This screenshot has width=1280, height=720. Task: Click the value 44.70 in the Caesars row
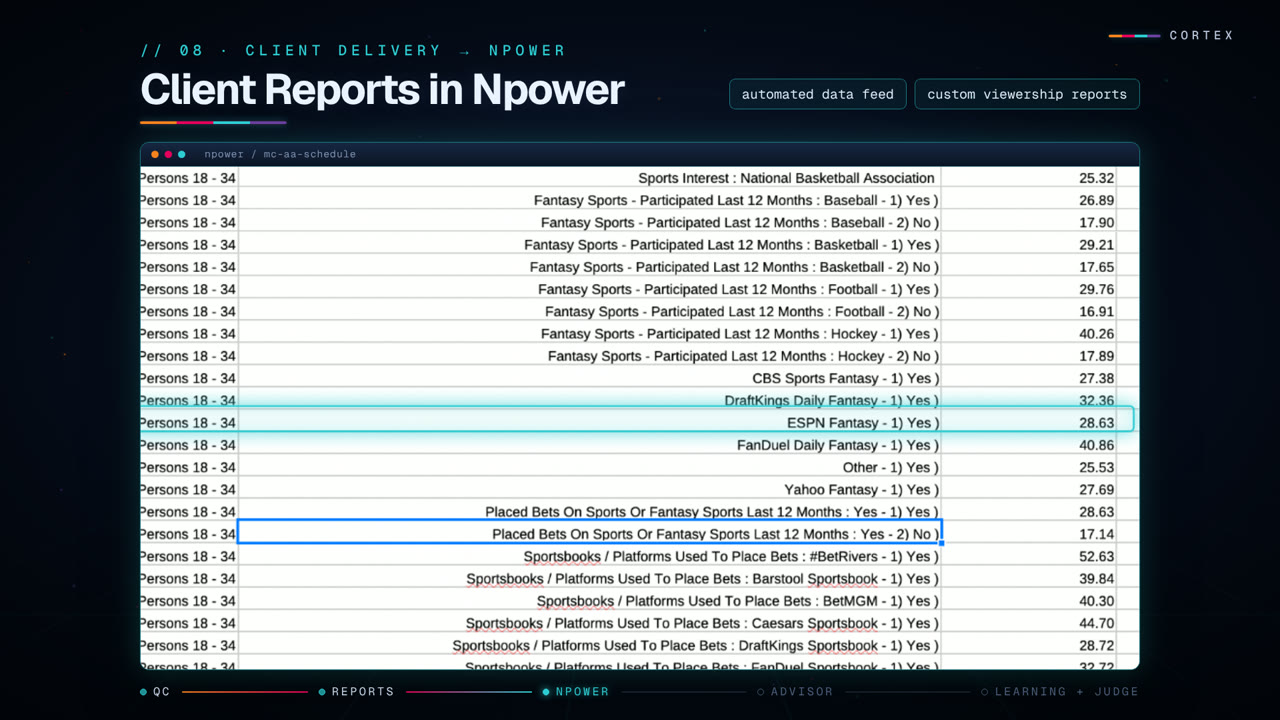coord(1097,623)
